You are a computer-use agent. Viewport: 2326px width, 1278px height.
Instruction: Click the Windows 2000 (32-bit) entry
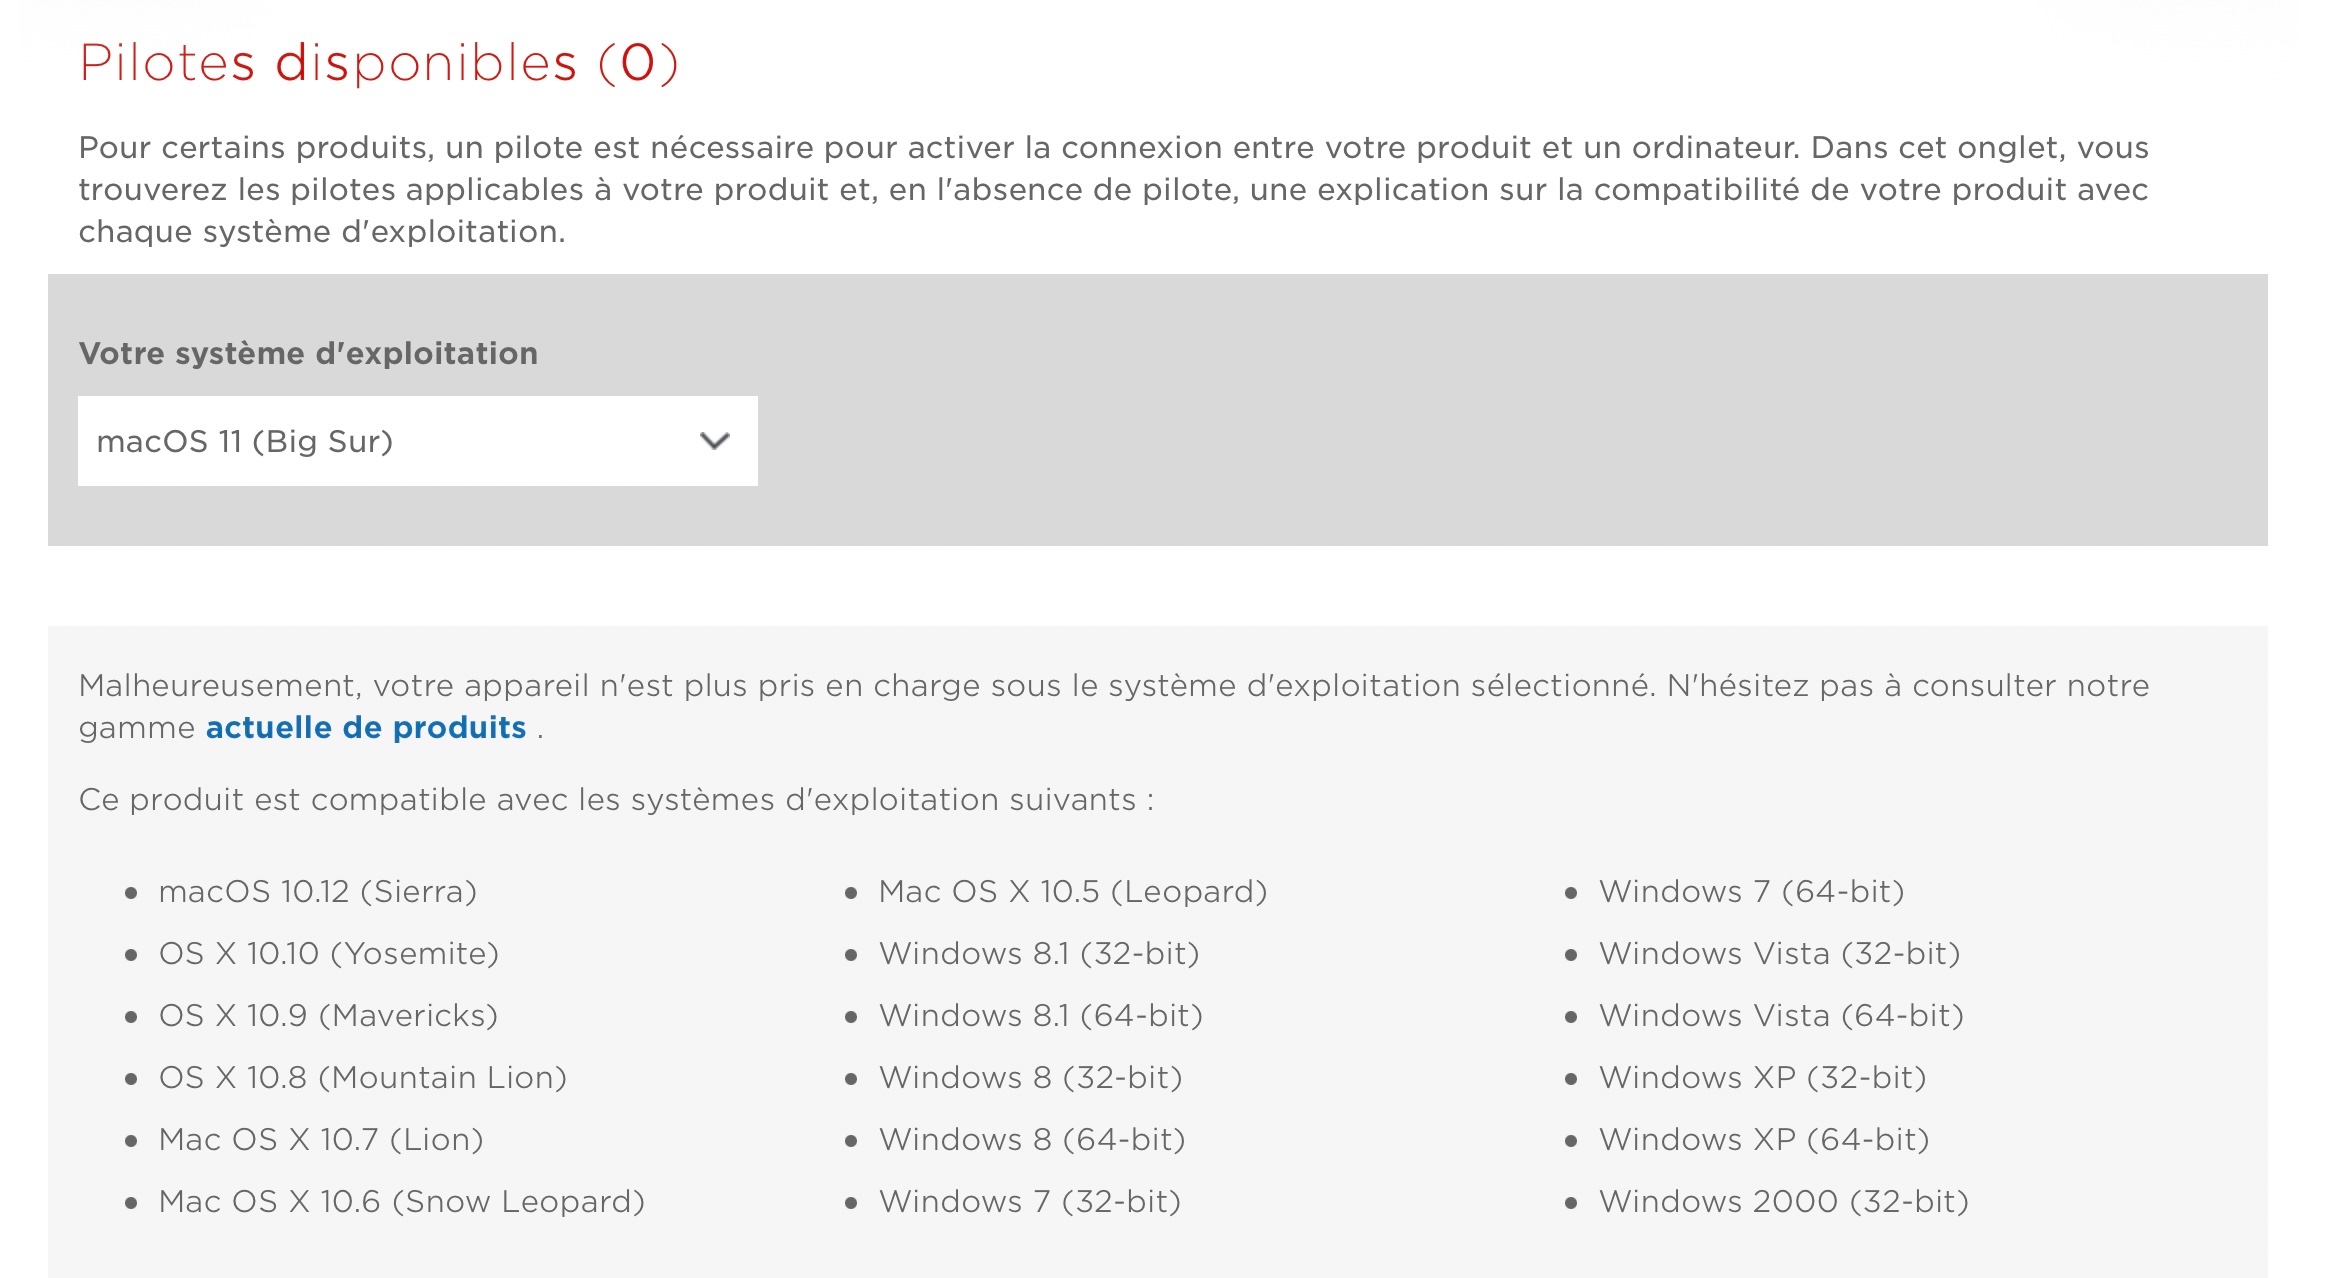click(1783, 1201)
